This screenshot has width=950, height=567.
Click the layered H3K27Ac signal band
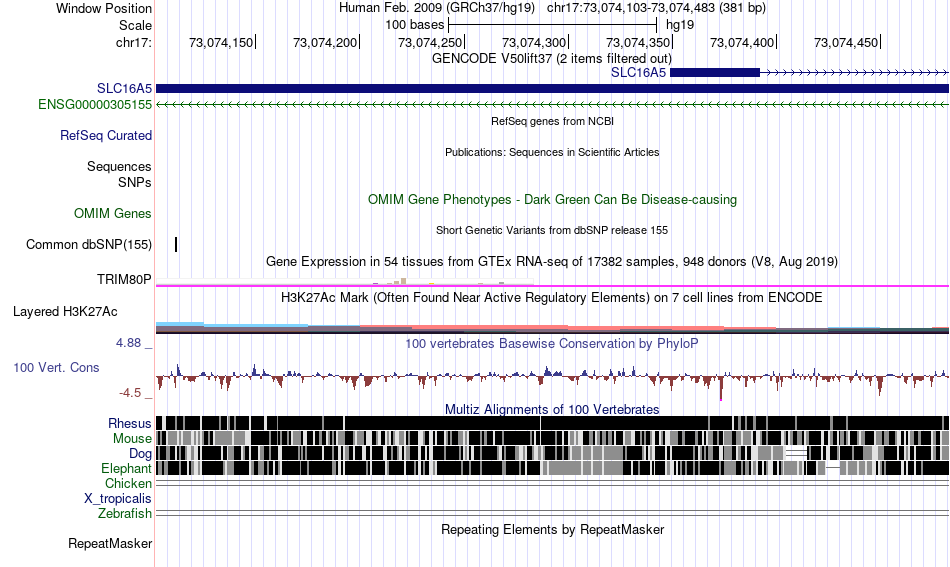click(x=553, y=328)
